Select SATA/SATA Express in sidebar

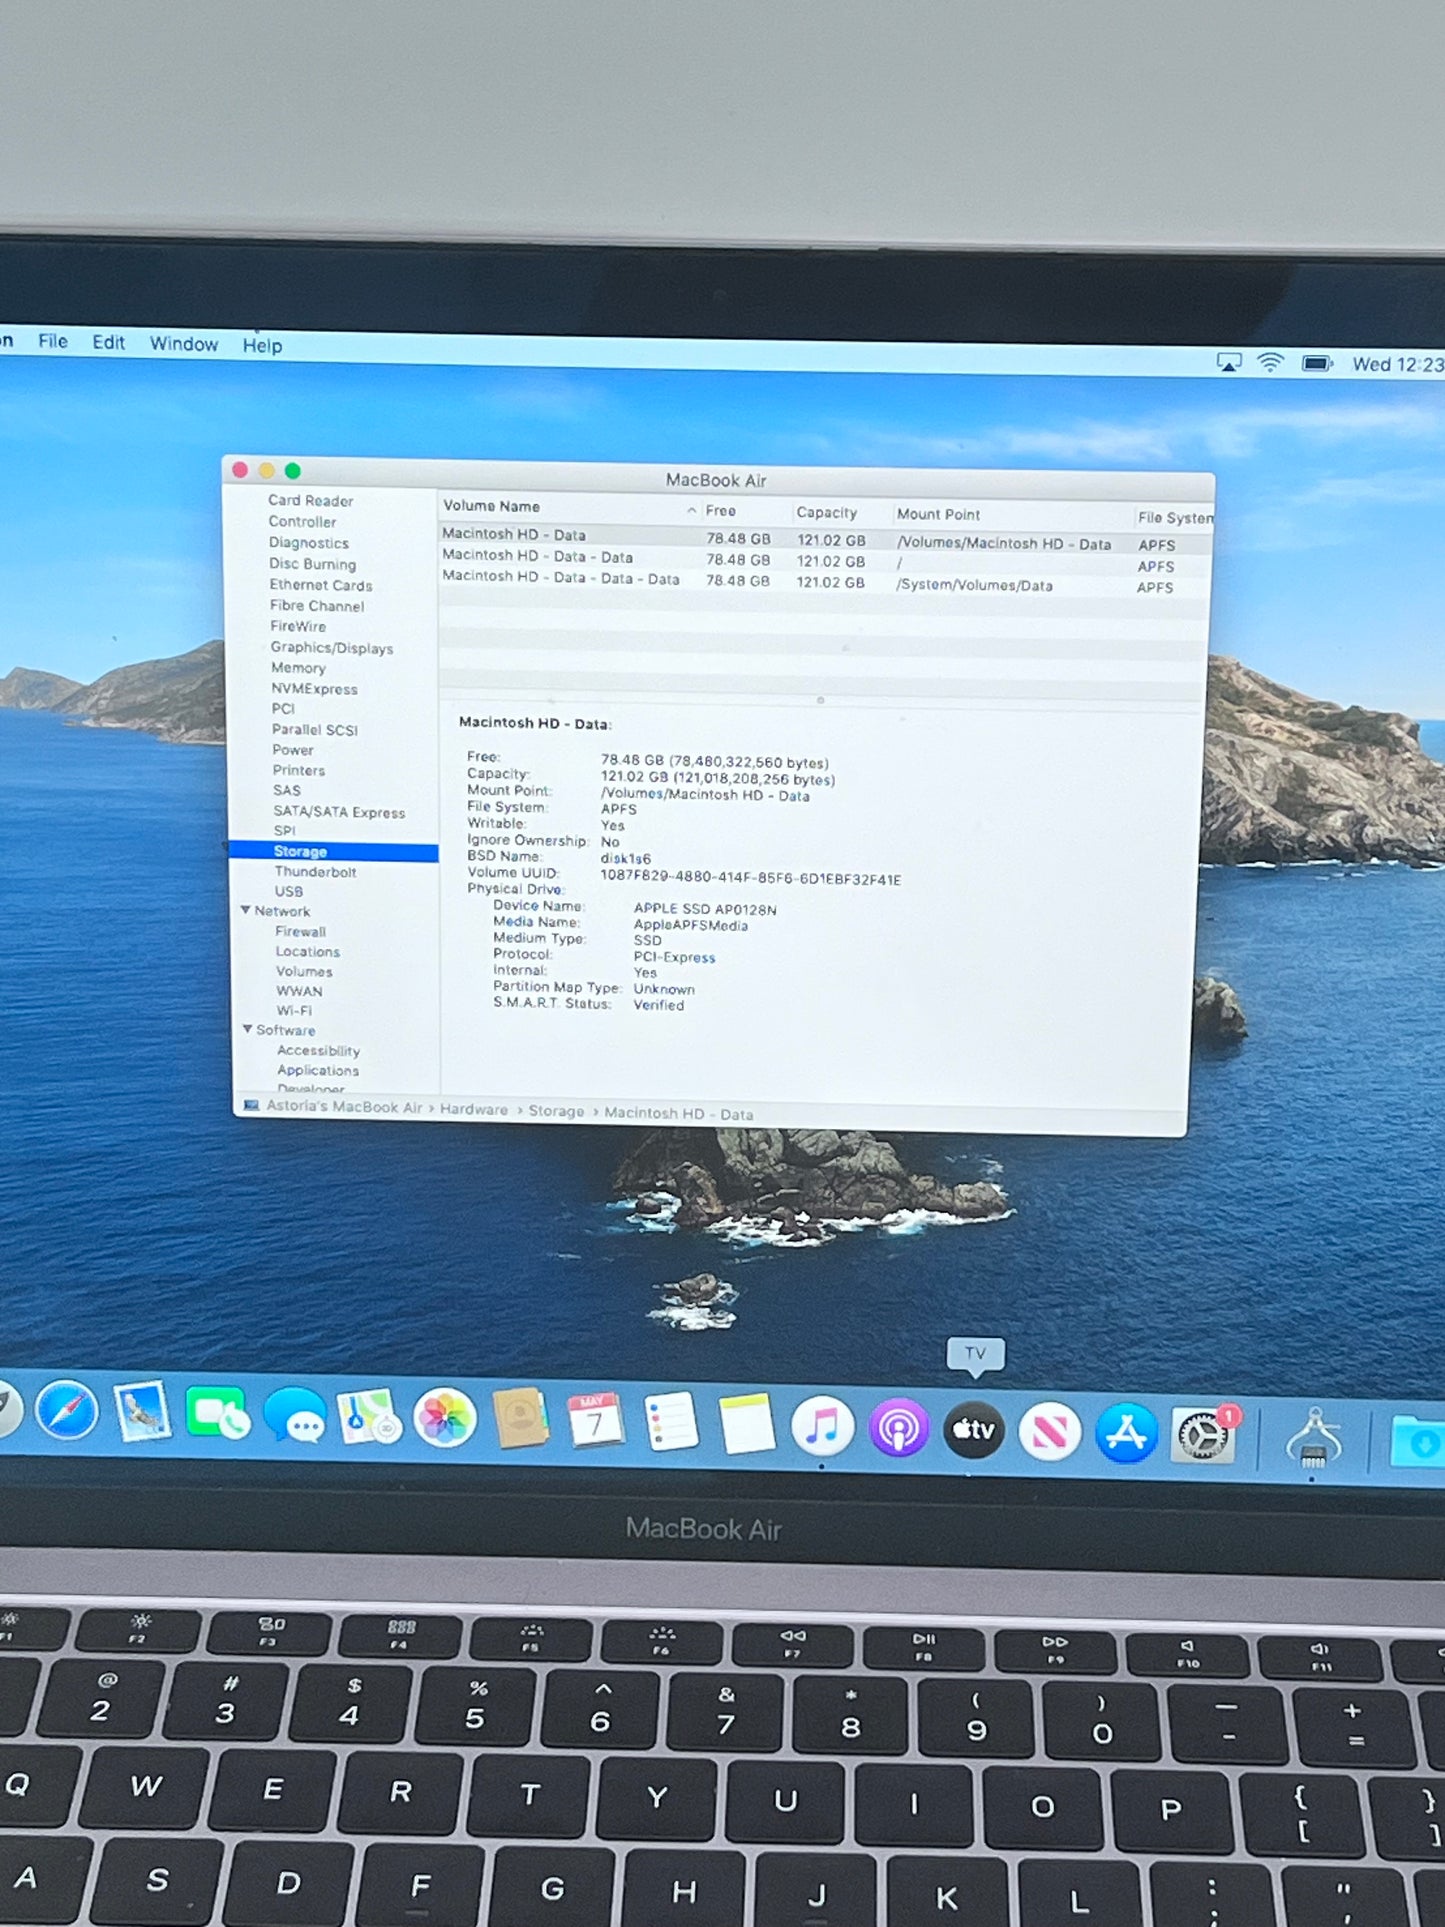tap(339, 811)
